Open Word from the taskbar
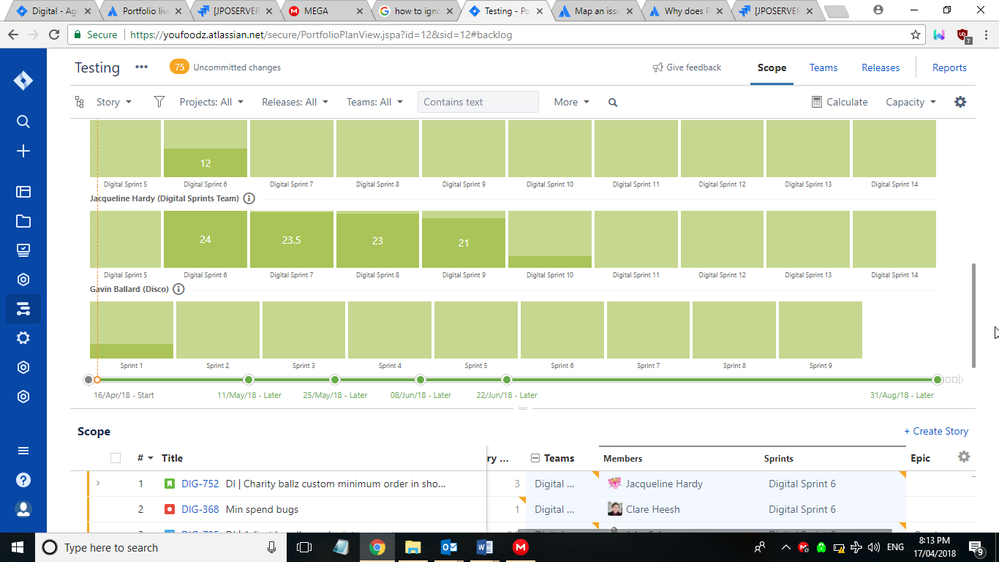 tap(484, 547)
